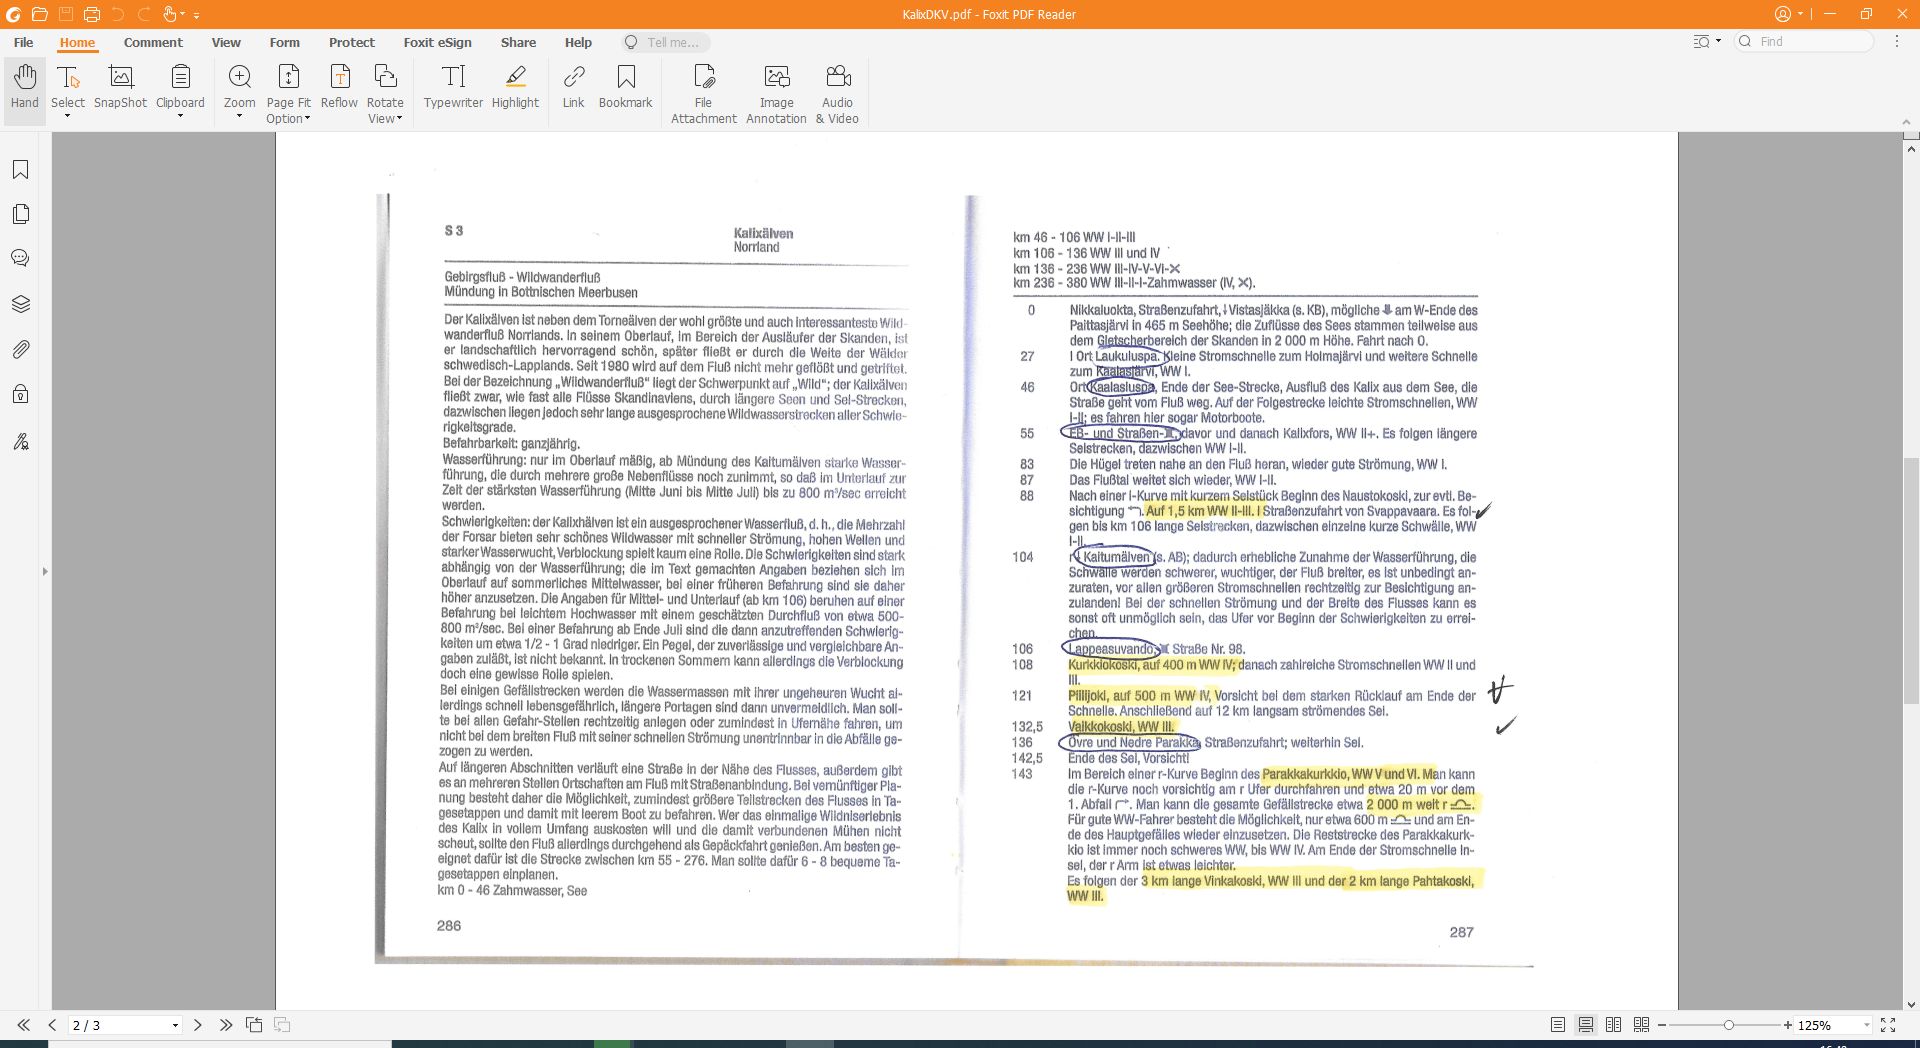
Task: Expand the account dropdown in title bar
Action: click(x=1800, y=14)
